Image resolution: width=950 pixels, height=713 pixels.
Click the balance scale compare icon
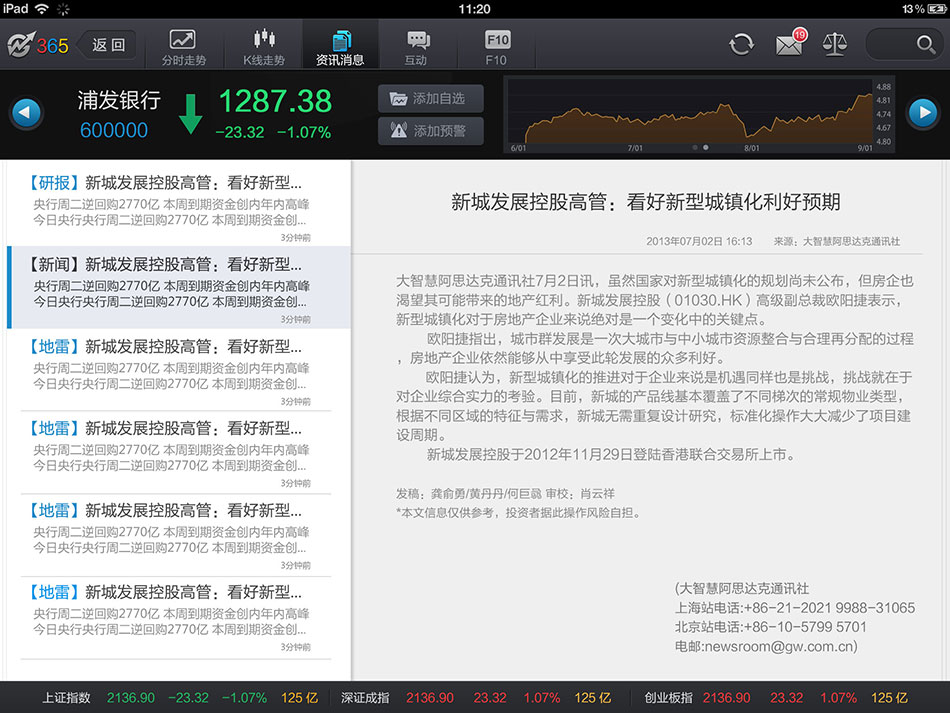point(834,44)
